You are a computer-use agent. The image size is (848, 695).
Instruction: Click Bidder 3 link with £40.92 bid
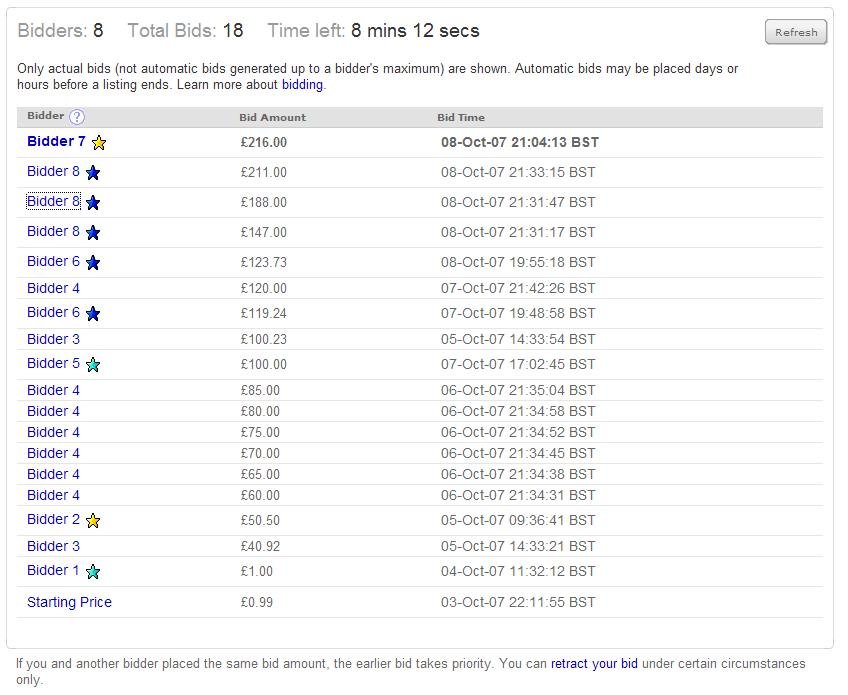53,546
